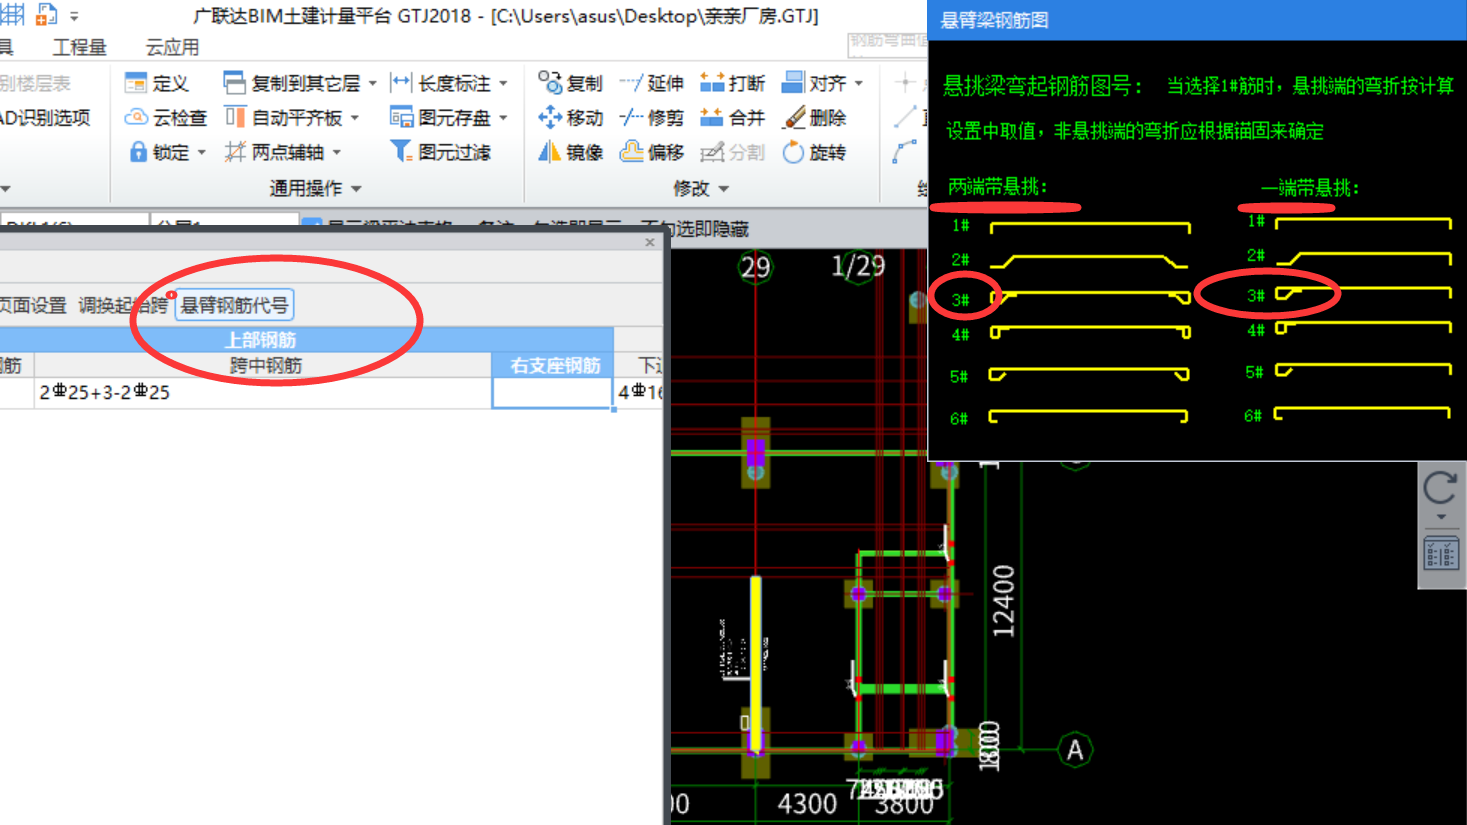The width and height of the screenshot is (1467, 825).
Task: Open 图元存盘 dropdown arrow
Action: pos(503,118)
